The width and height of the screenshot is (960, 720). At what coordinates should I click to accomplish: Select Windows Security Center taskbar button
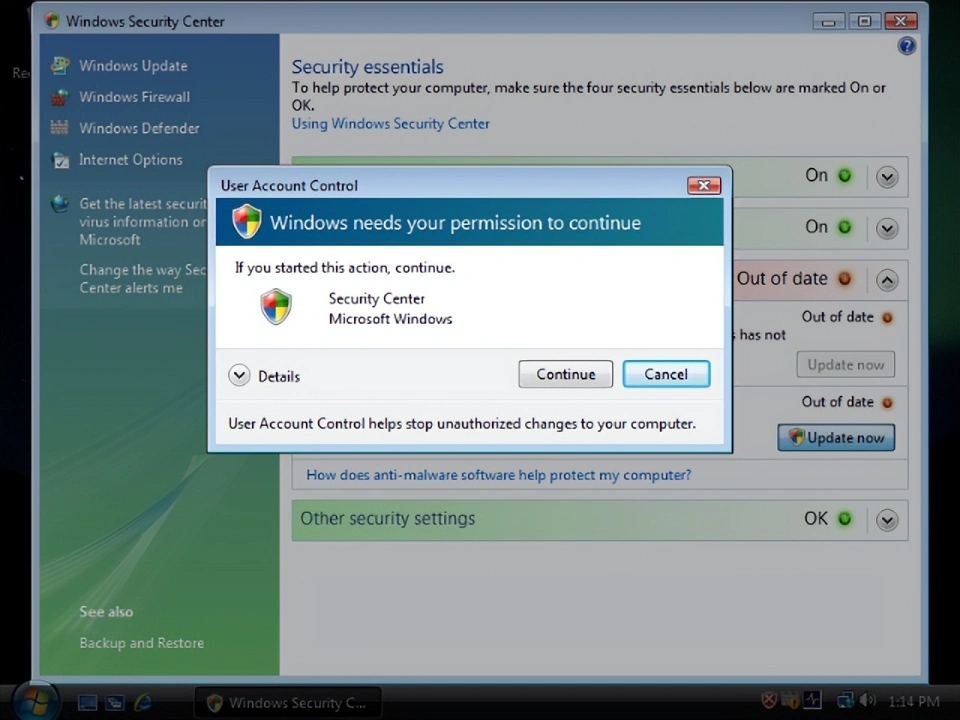point(287,702)
